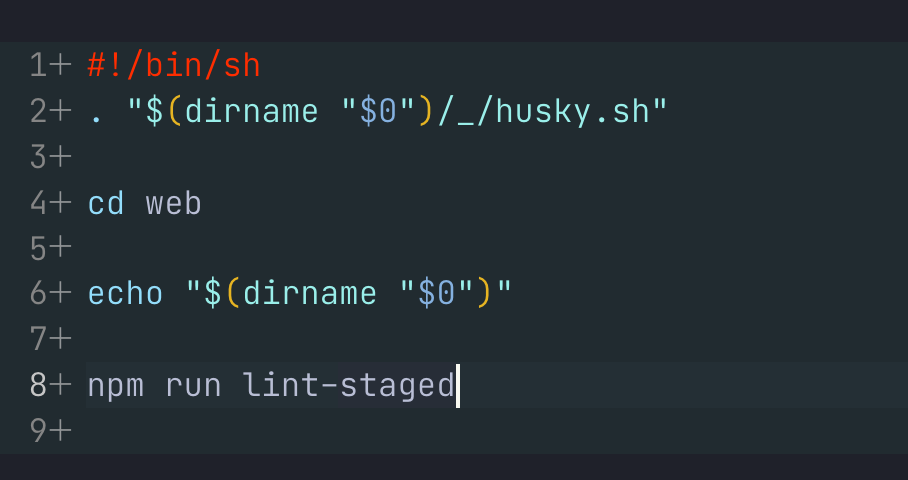This screenshot has height=480, width=908.
Task: Click line number 6 in the gutter
Action: [39, 294]
